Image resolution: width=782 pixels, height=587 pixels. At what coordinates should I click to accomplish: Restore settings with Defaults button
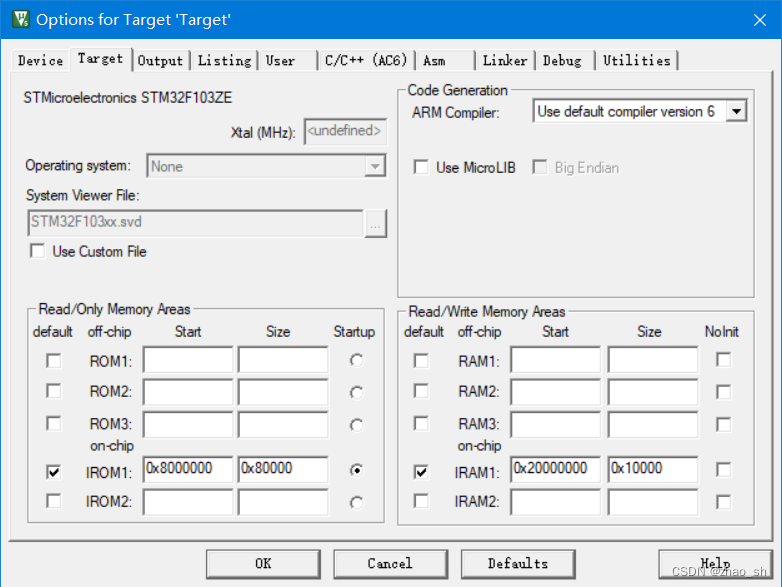[x=518, y=564]
